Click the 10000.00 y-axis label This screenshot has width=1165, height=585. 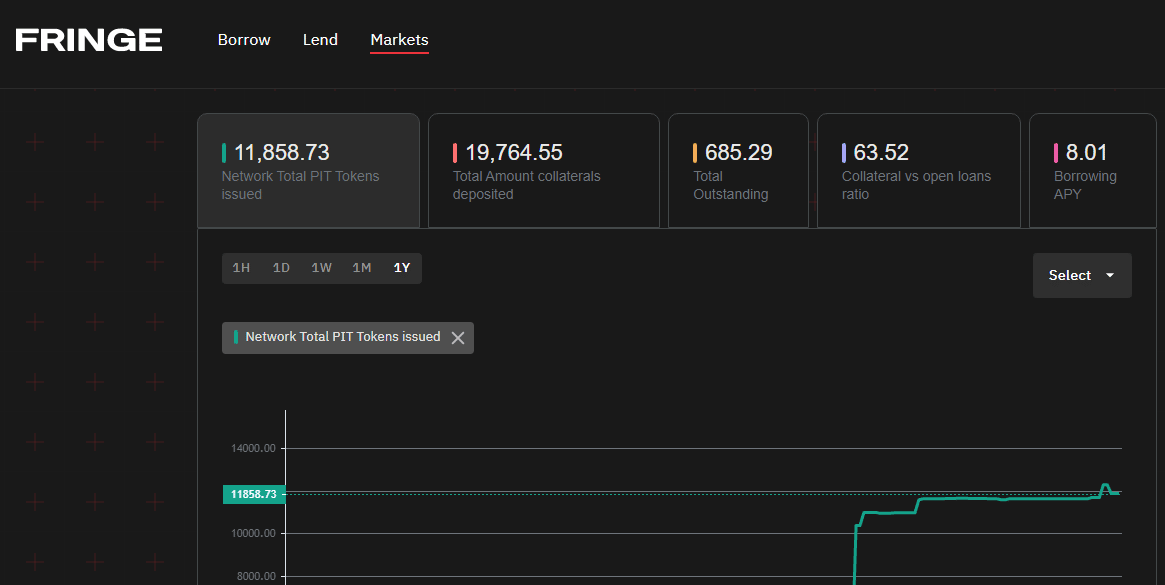click(x=253, y=534)
